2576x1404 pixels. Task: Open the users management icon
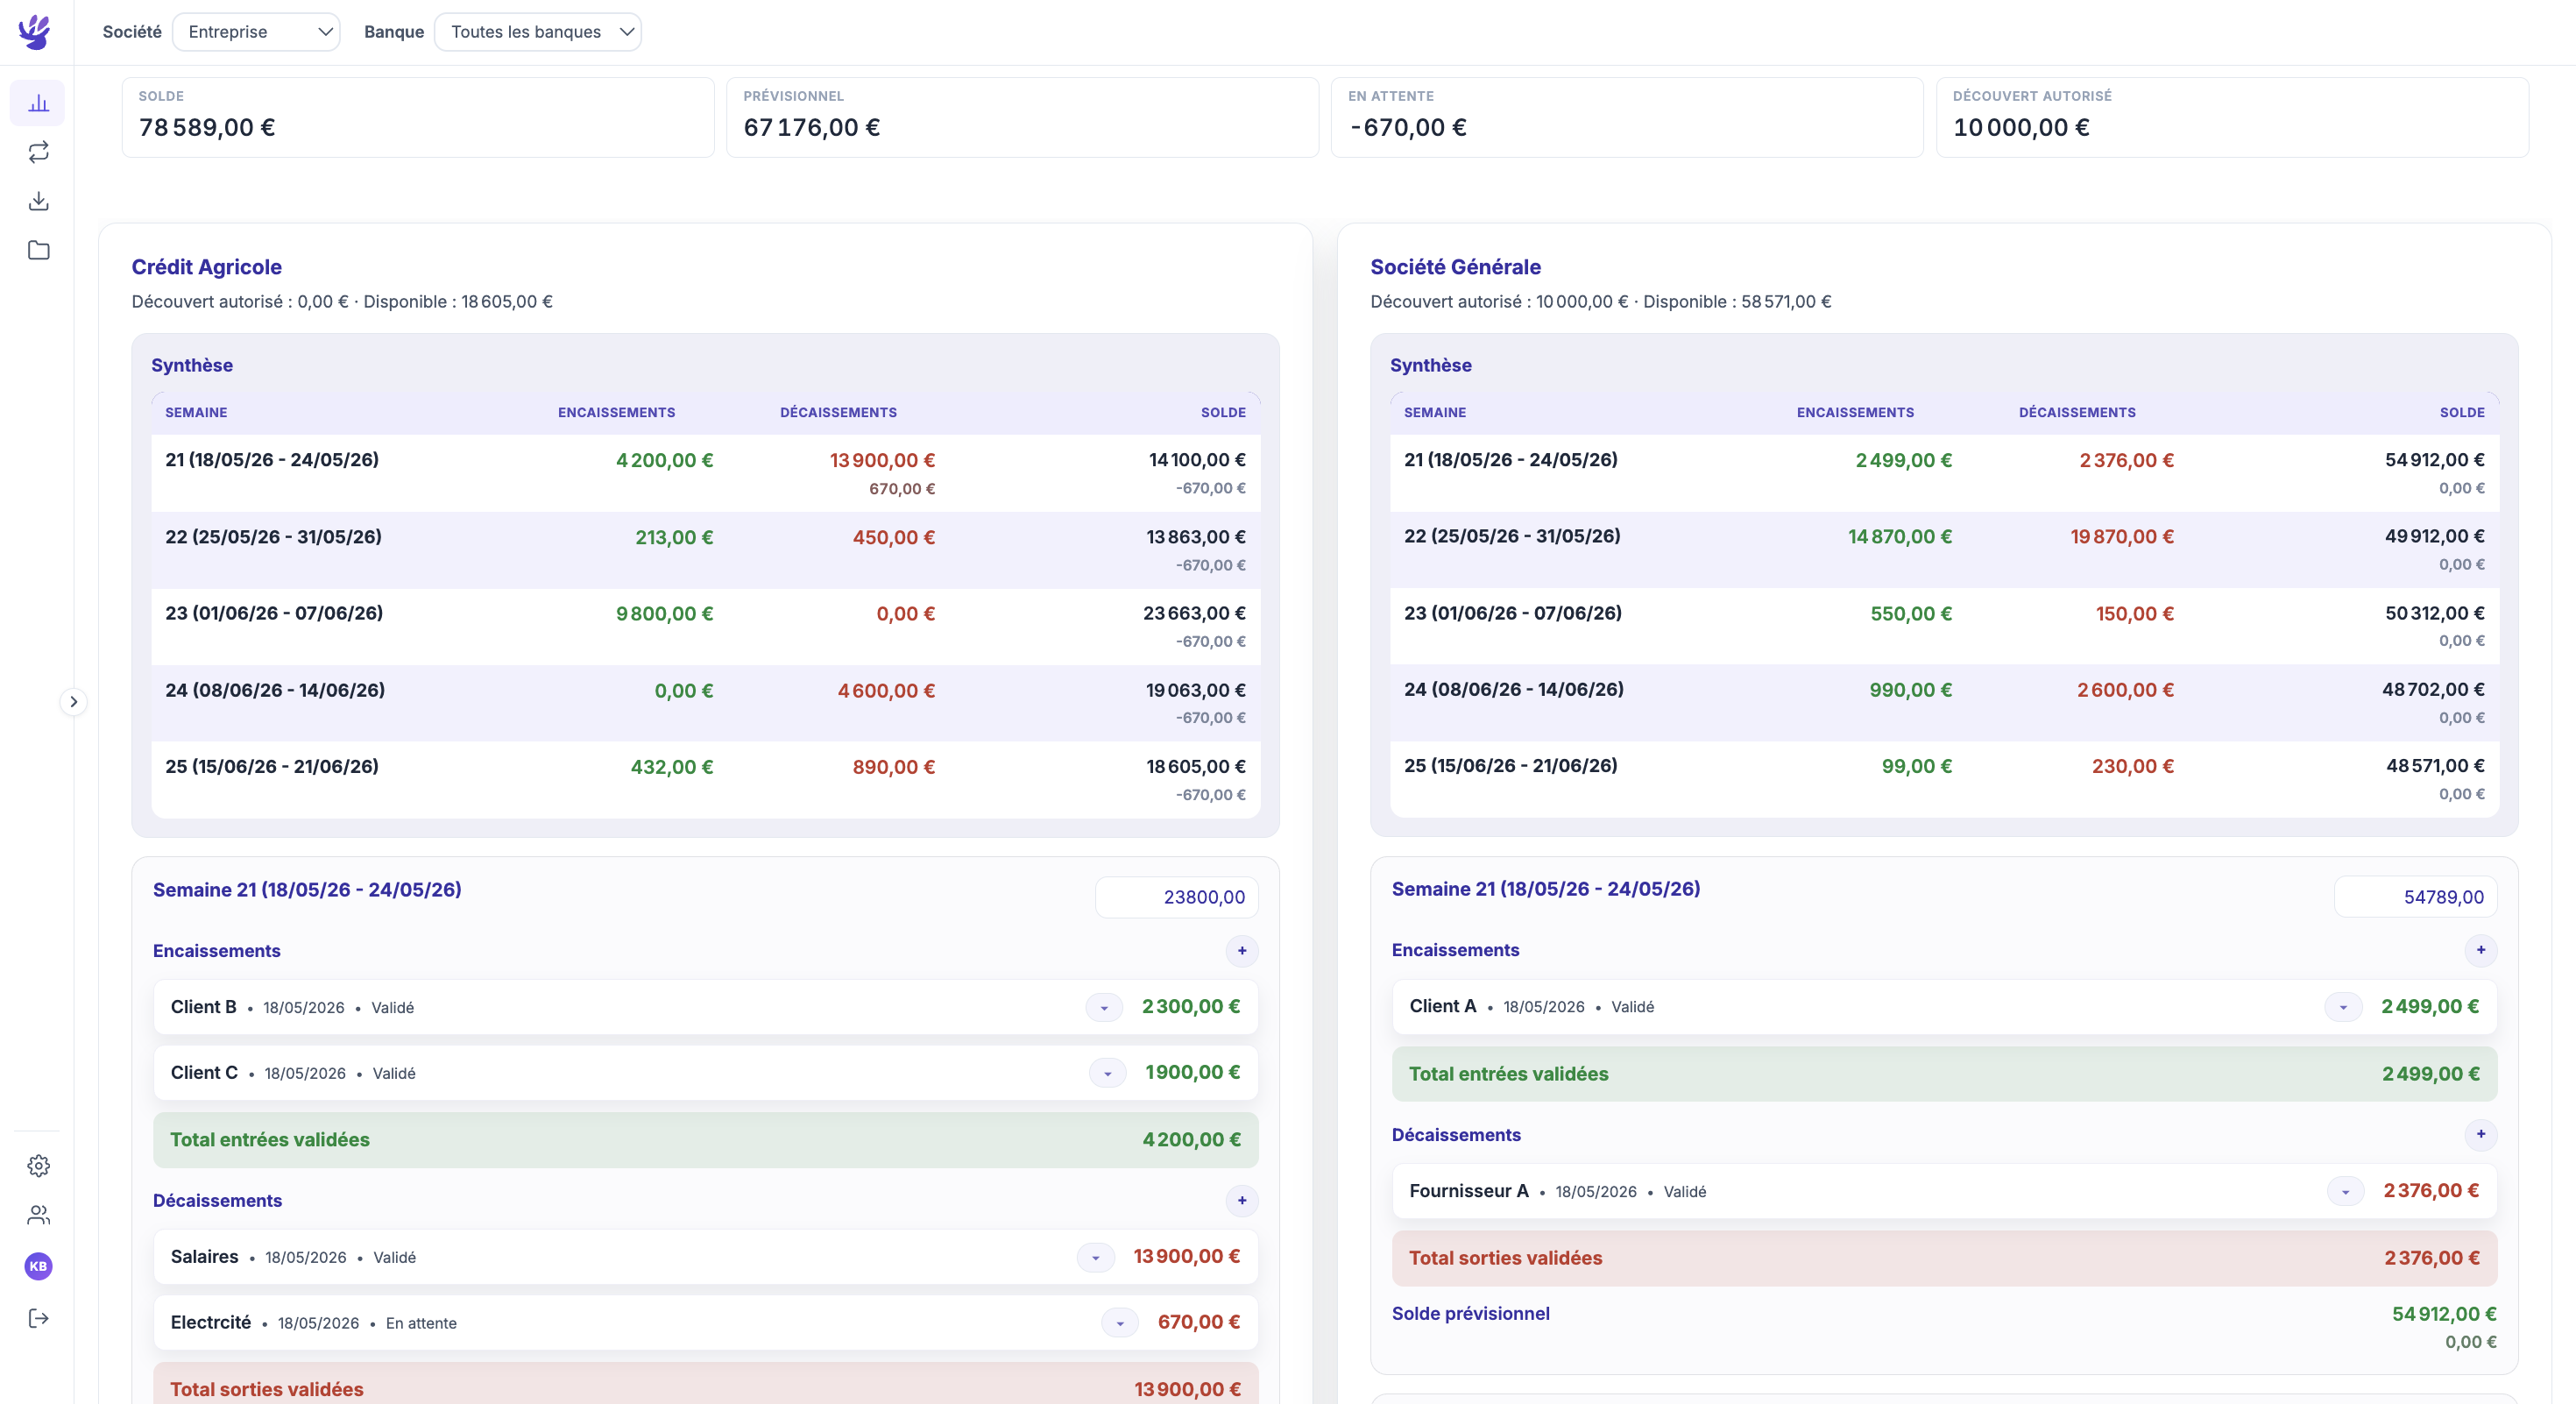coord(38,1215)
